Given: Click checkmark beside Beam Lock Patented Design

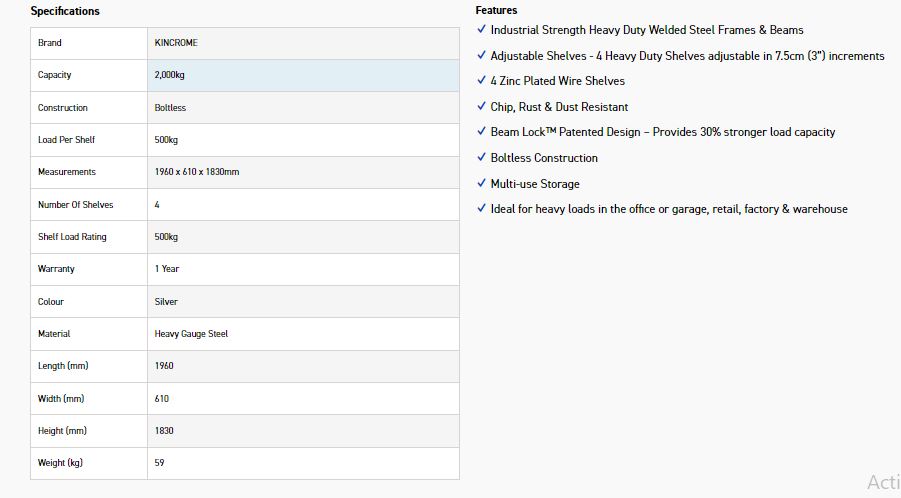Looking at the screenshot, I should click(x=482, y=132).
